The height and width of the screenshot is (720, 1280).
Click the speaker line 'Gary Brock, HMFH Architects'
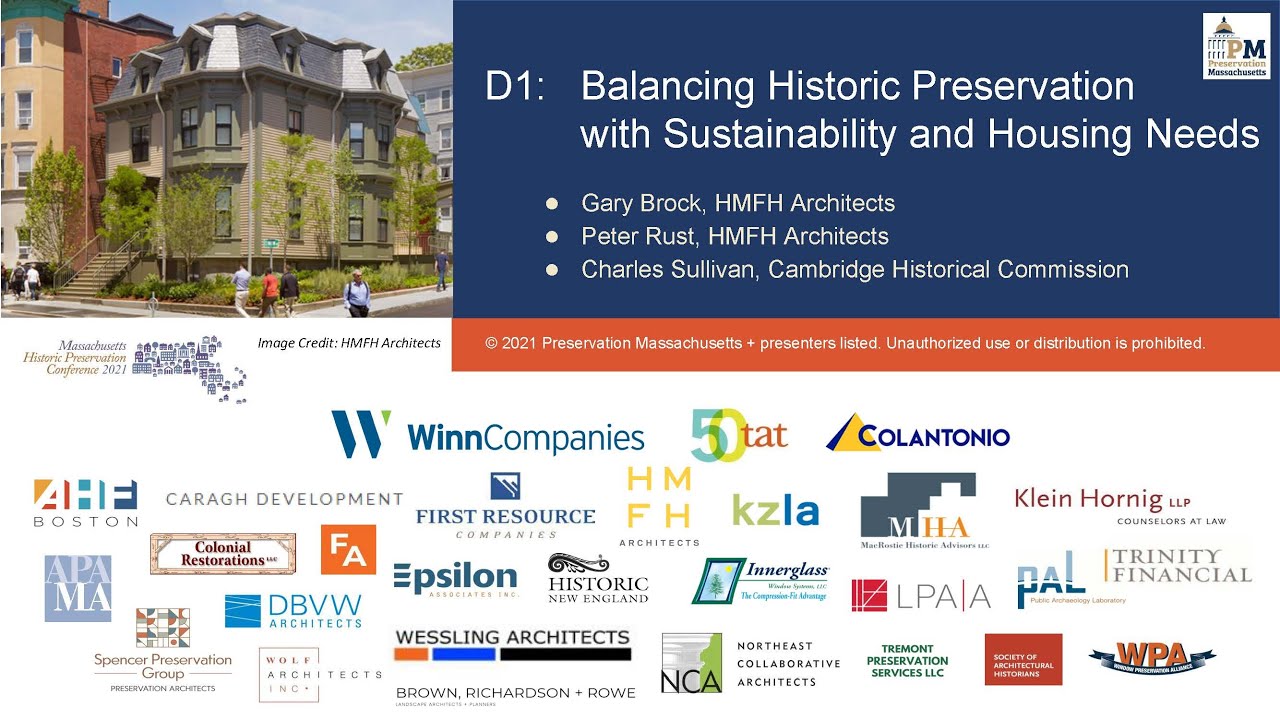tap(738, 203)
